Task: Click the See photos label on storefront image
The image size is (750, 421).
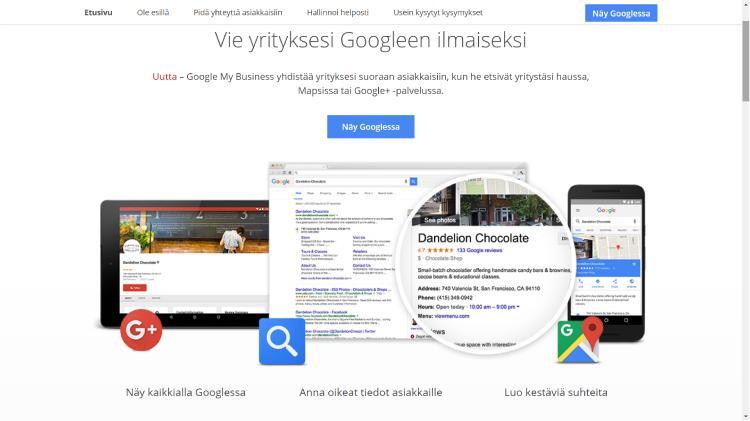Action: pyautogui.click(x=440, y=220)
